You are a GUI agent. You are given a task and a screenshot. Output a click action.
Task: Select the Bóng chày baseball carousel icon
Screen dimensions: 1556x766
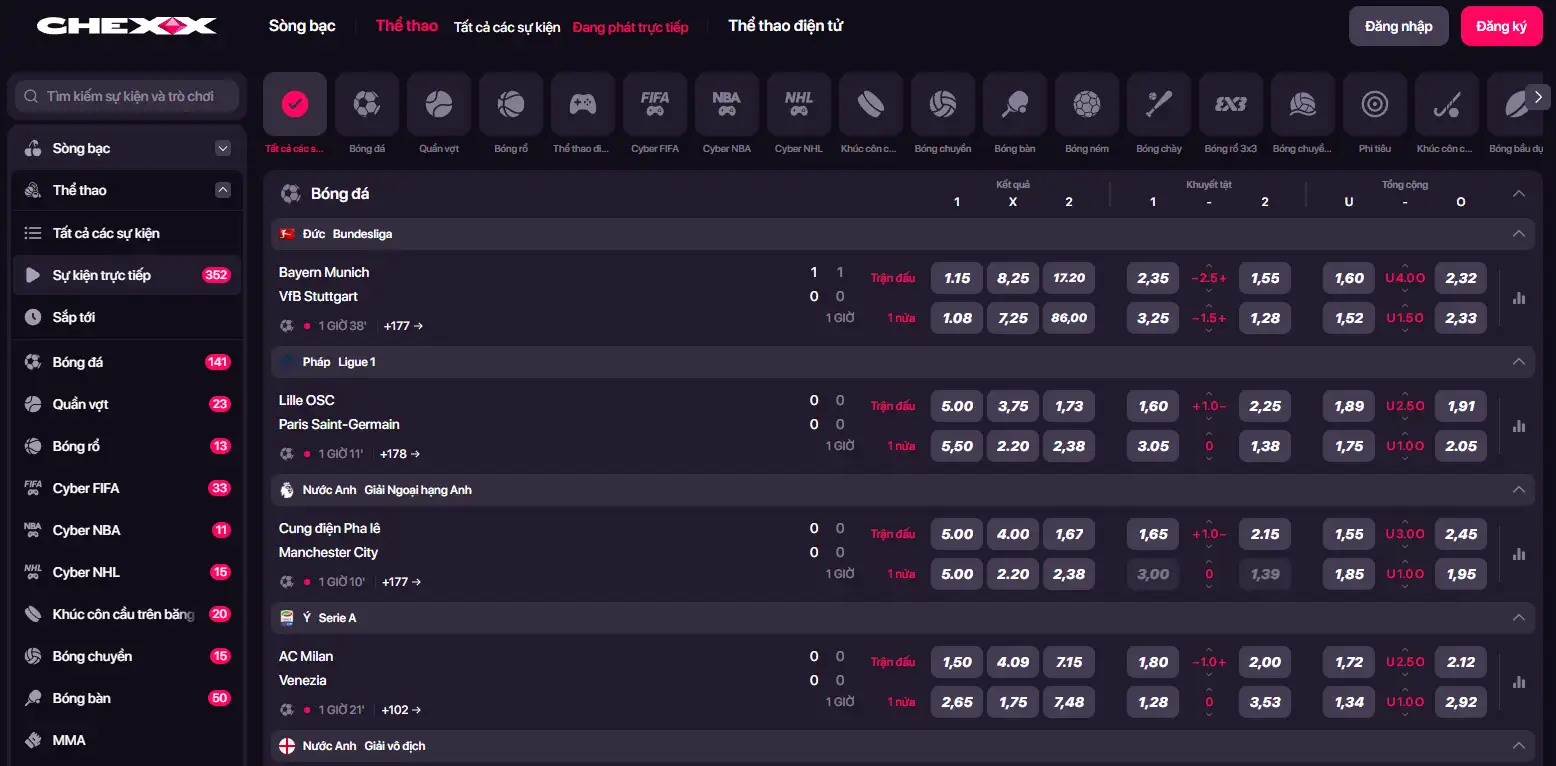coord(1159,104)
